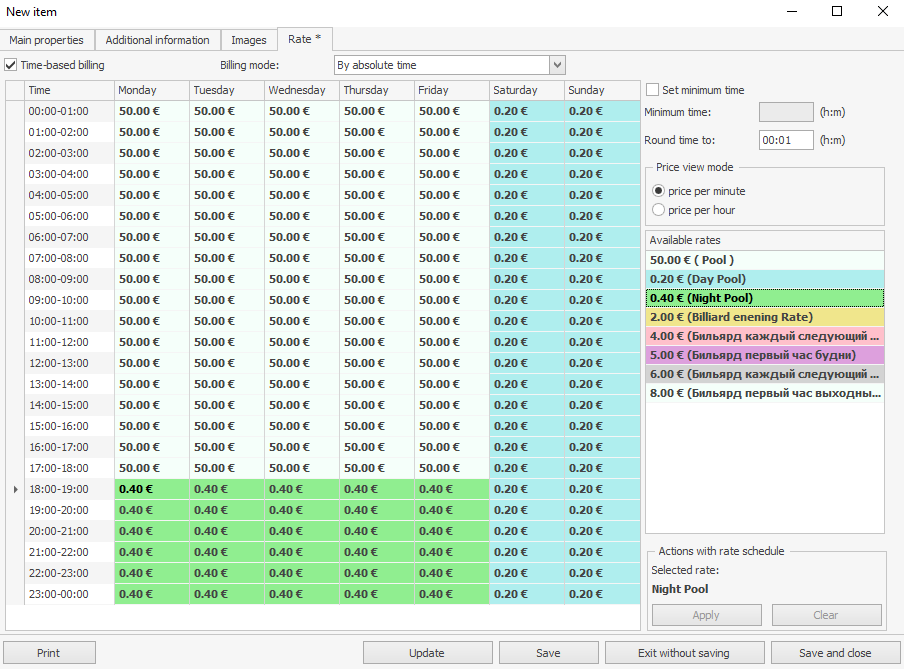The width and height of the screenshot is (904, 669).
Task: Click the Print button
Action: tap(49, 653)
